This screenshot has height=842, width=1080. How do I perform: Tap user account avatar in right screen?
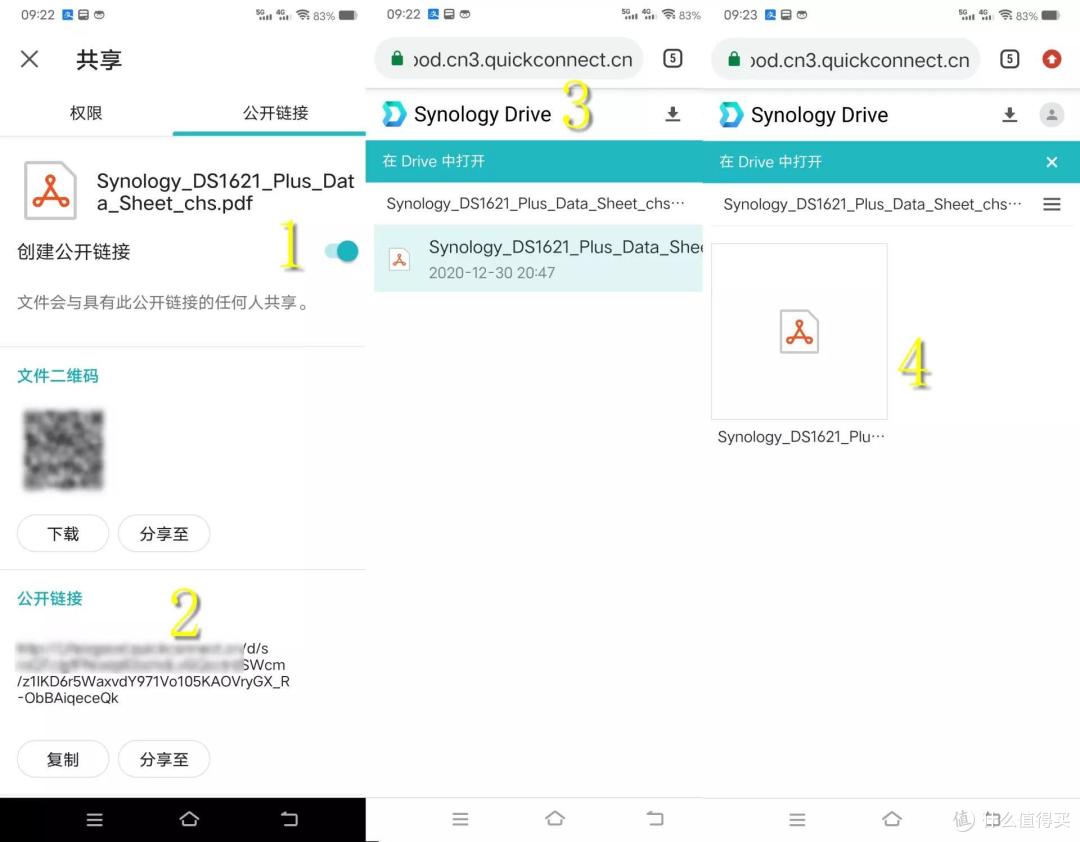pos(1052,115)
